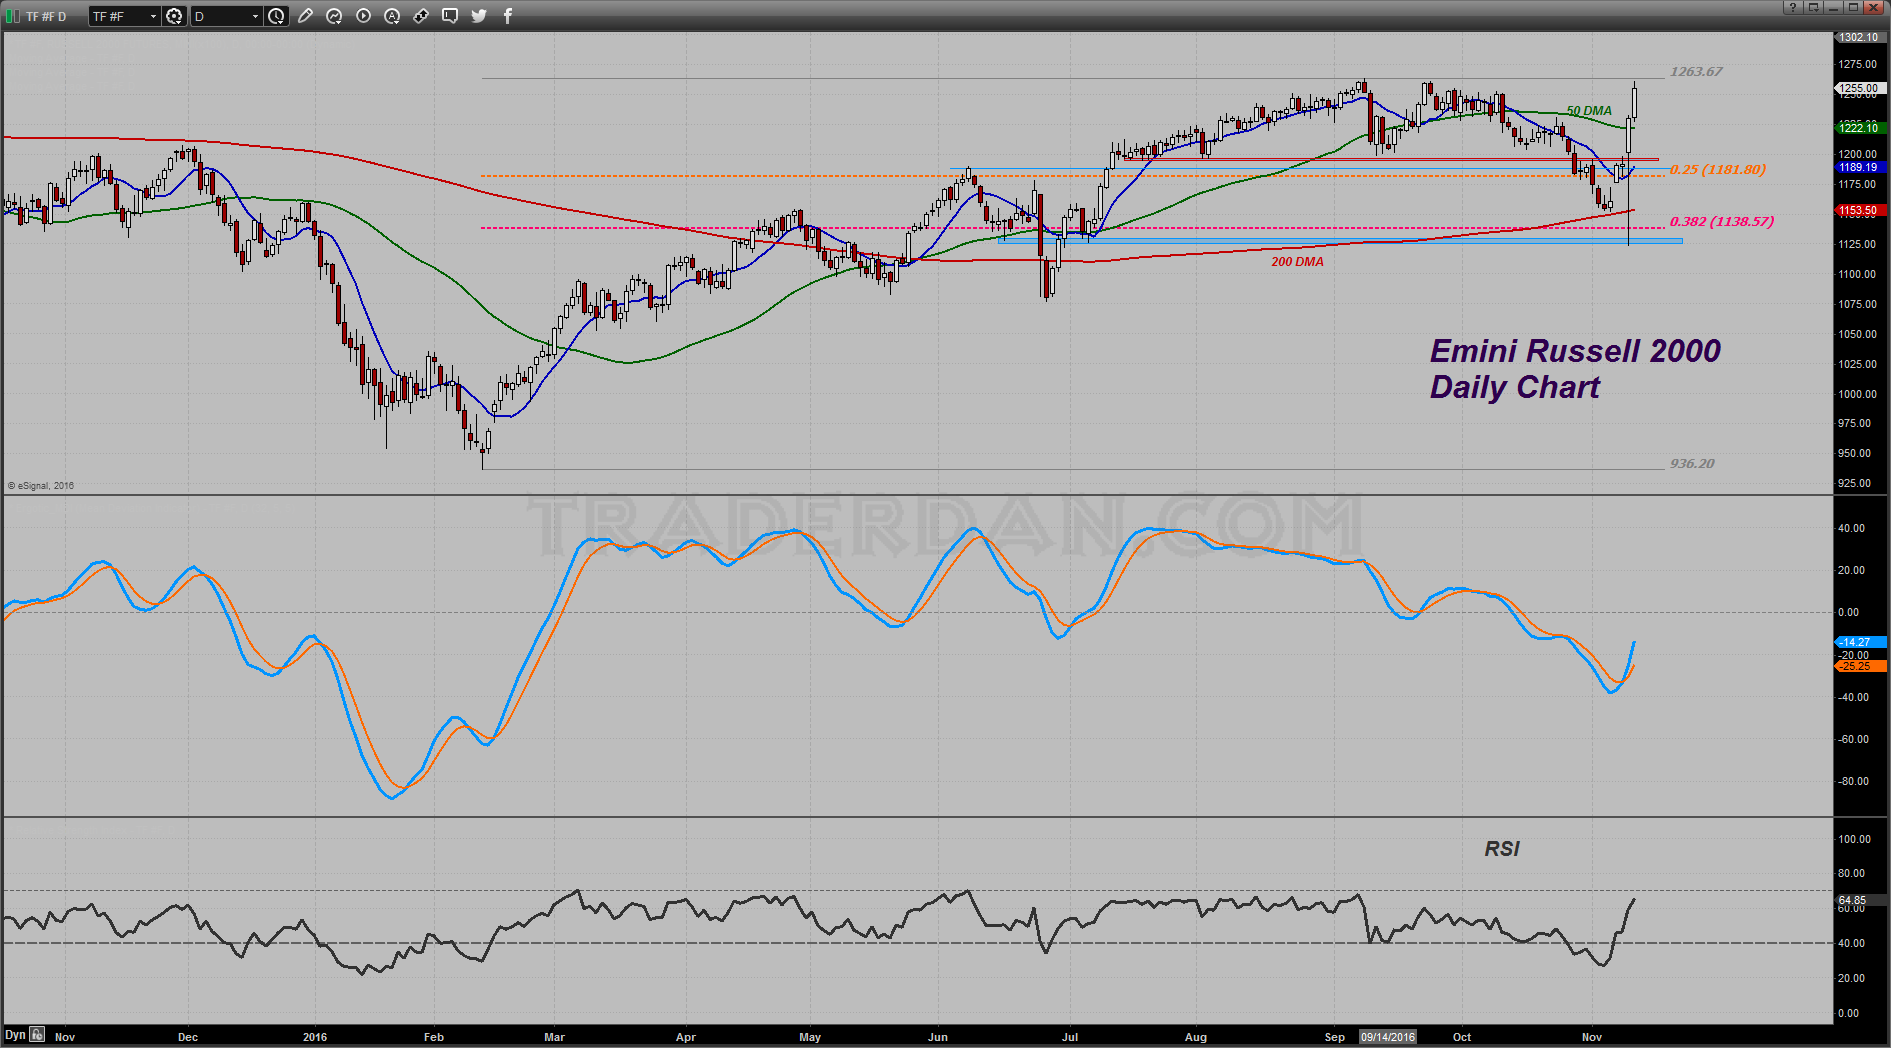This screenshot has height=1048, width=1891.
Task: Open the comment speech bubble icon
Action: pos(450,16)
